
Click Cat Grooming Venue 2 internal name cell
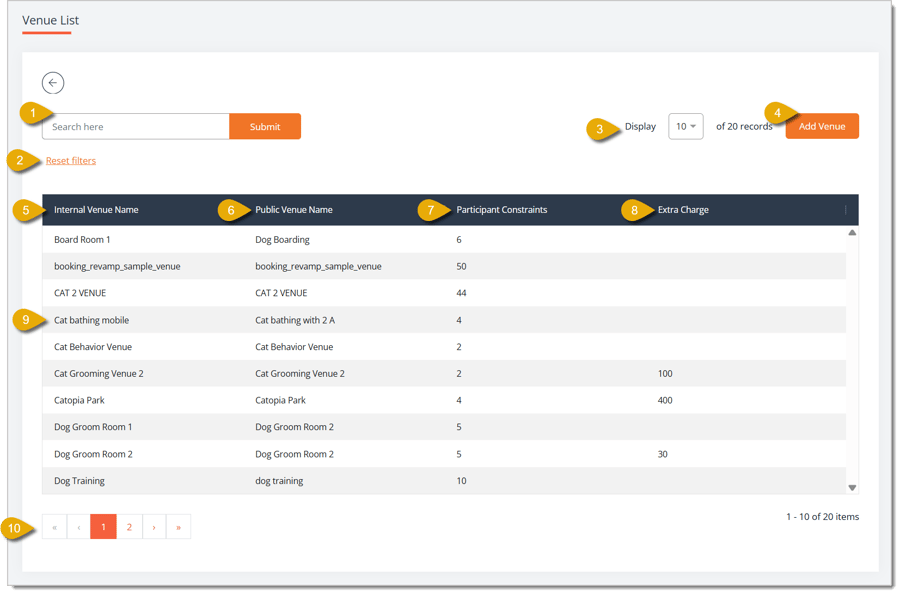point(99,375)
